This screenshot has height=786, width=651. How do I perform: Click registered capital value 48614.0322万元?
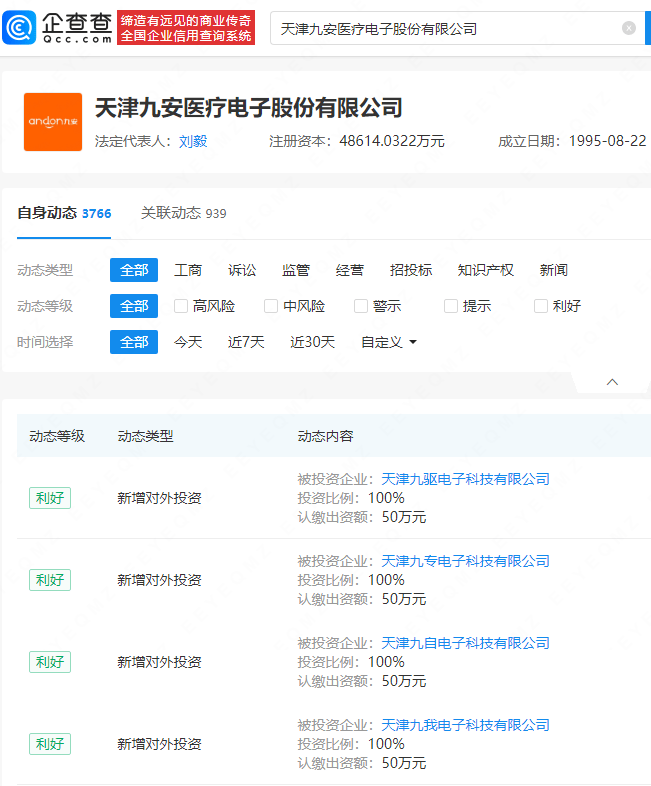(x=392, y=141)
